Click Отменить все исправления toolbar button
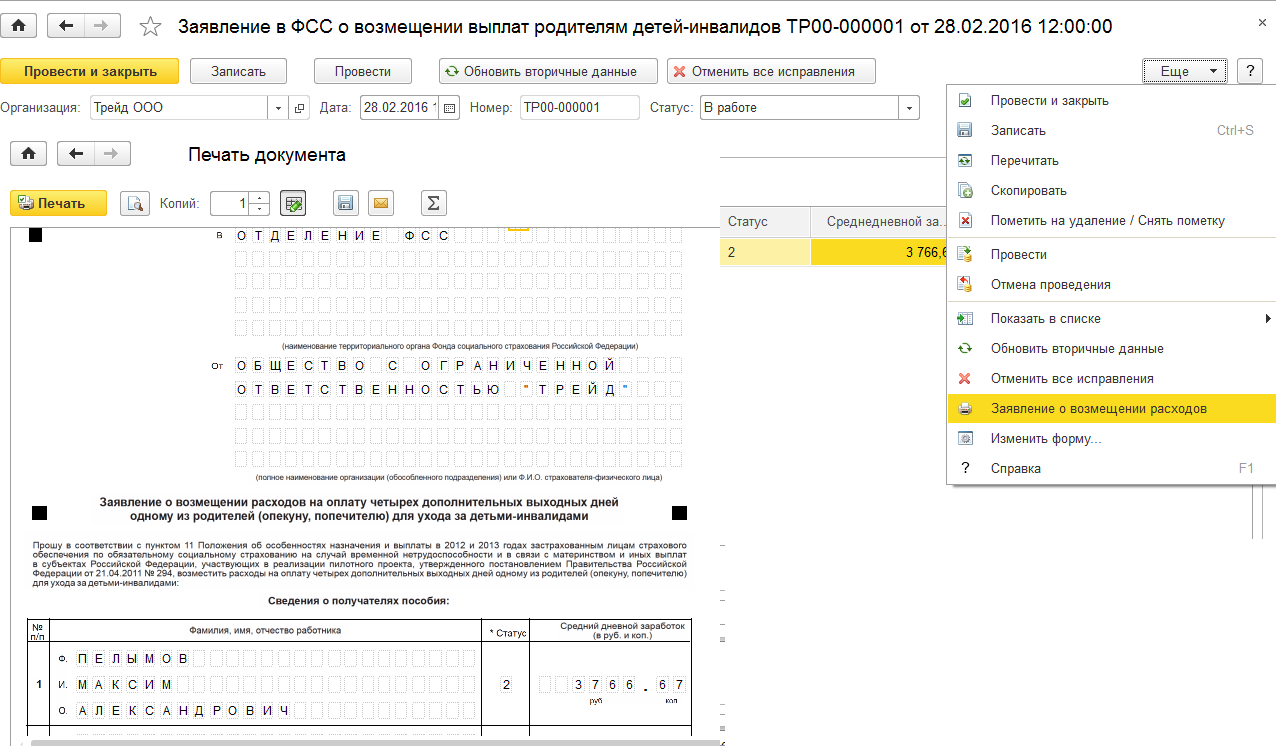 click(771, 71)
